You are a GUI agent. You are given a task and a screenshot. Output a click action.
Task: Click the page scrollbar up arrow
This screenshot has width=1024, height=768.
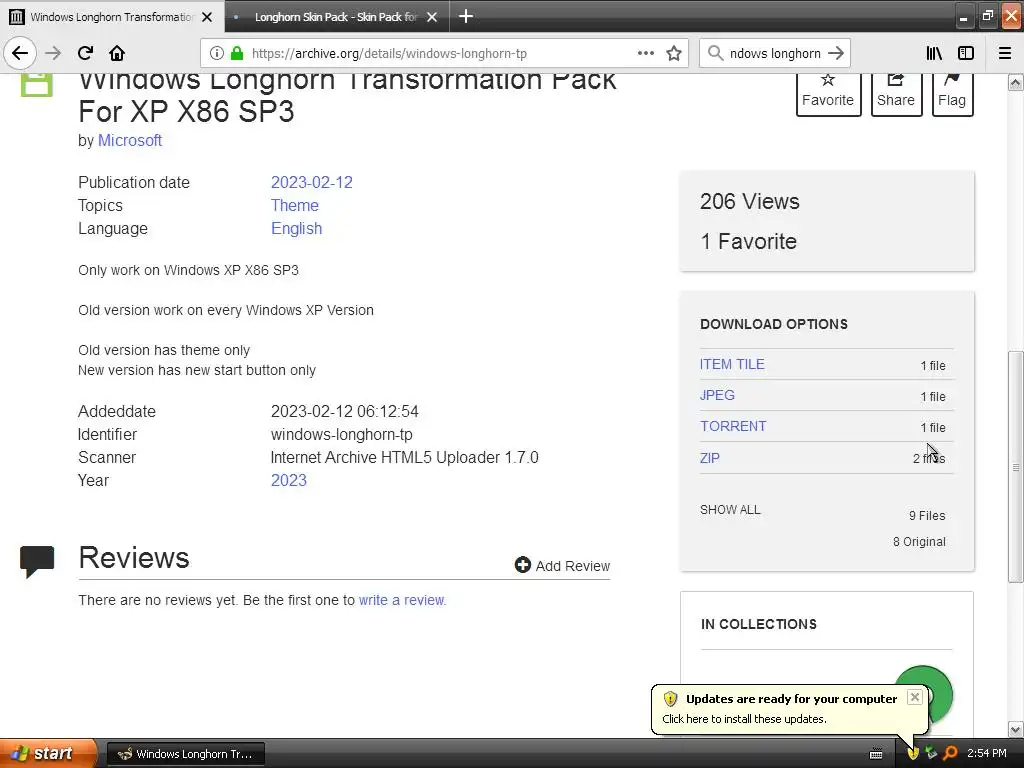coord(1016,82)
